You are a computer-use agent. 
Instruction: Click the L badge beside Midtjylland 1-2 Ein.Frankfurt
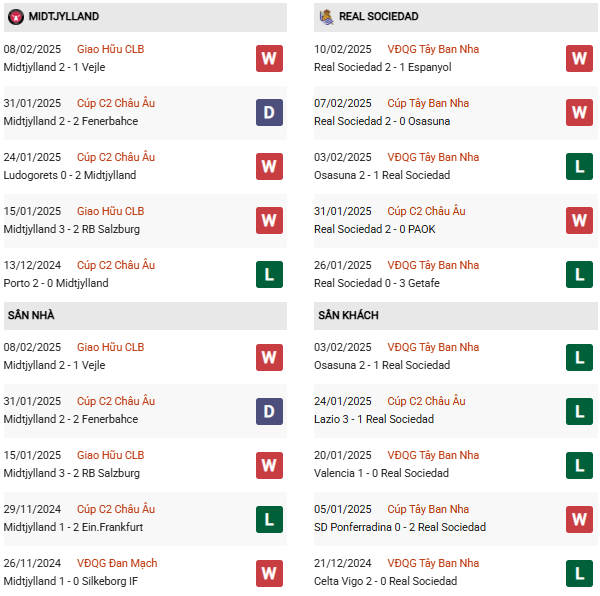[x=269, y=518]
